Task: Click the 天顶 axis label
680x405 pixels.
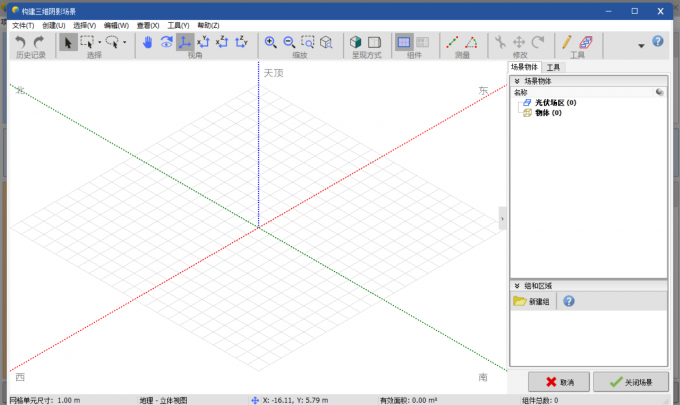Action: point(274,73)
